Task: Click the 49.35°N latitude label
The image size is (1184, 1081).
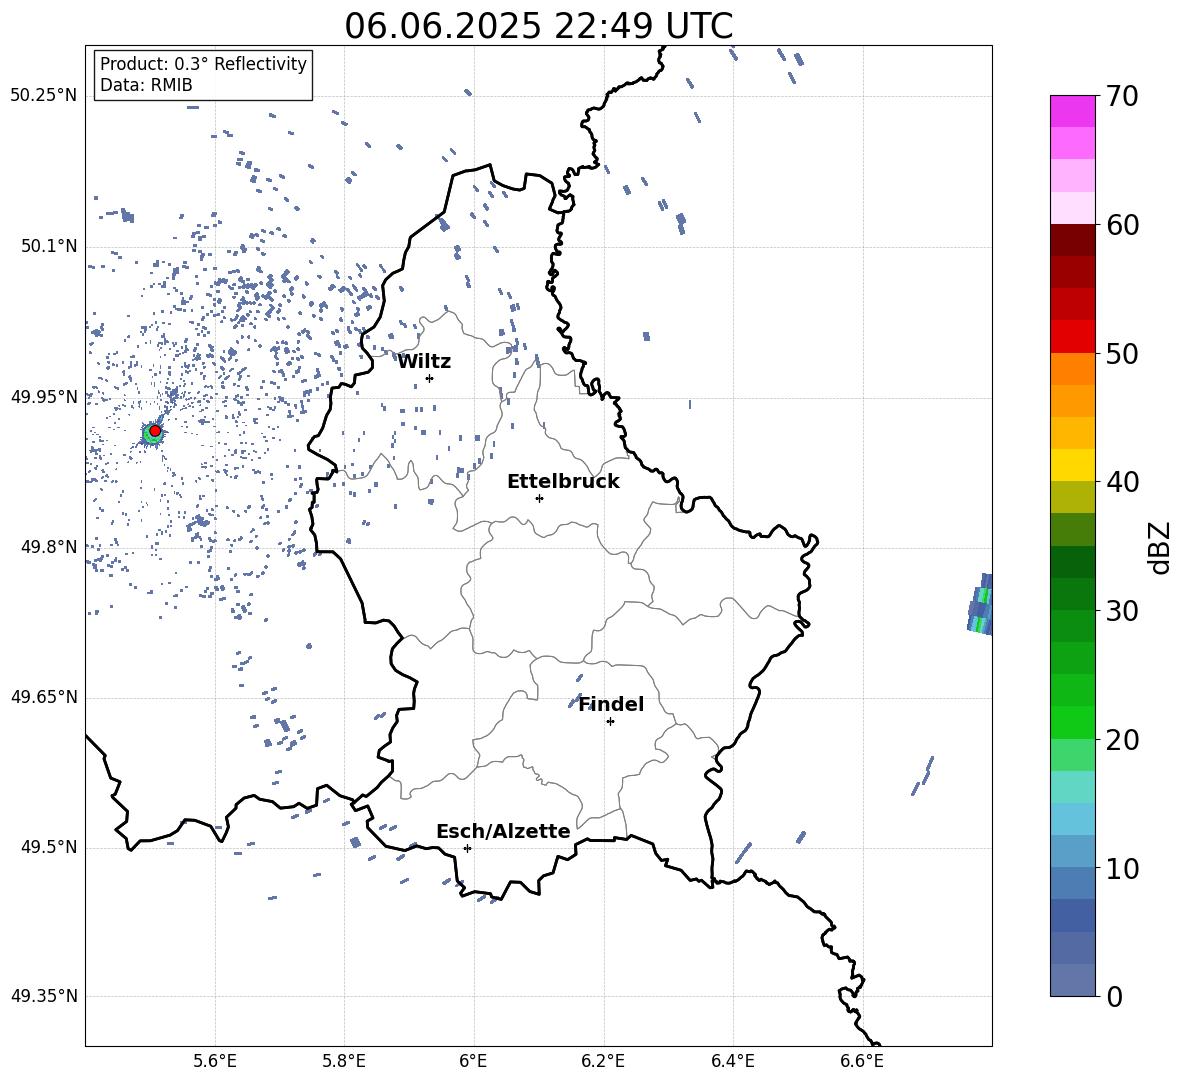Action: click(44, 996)
